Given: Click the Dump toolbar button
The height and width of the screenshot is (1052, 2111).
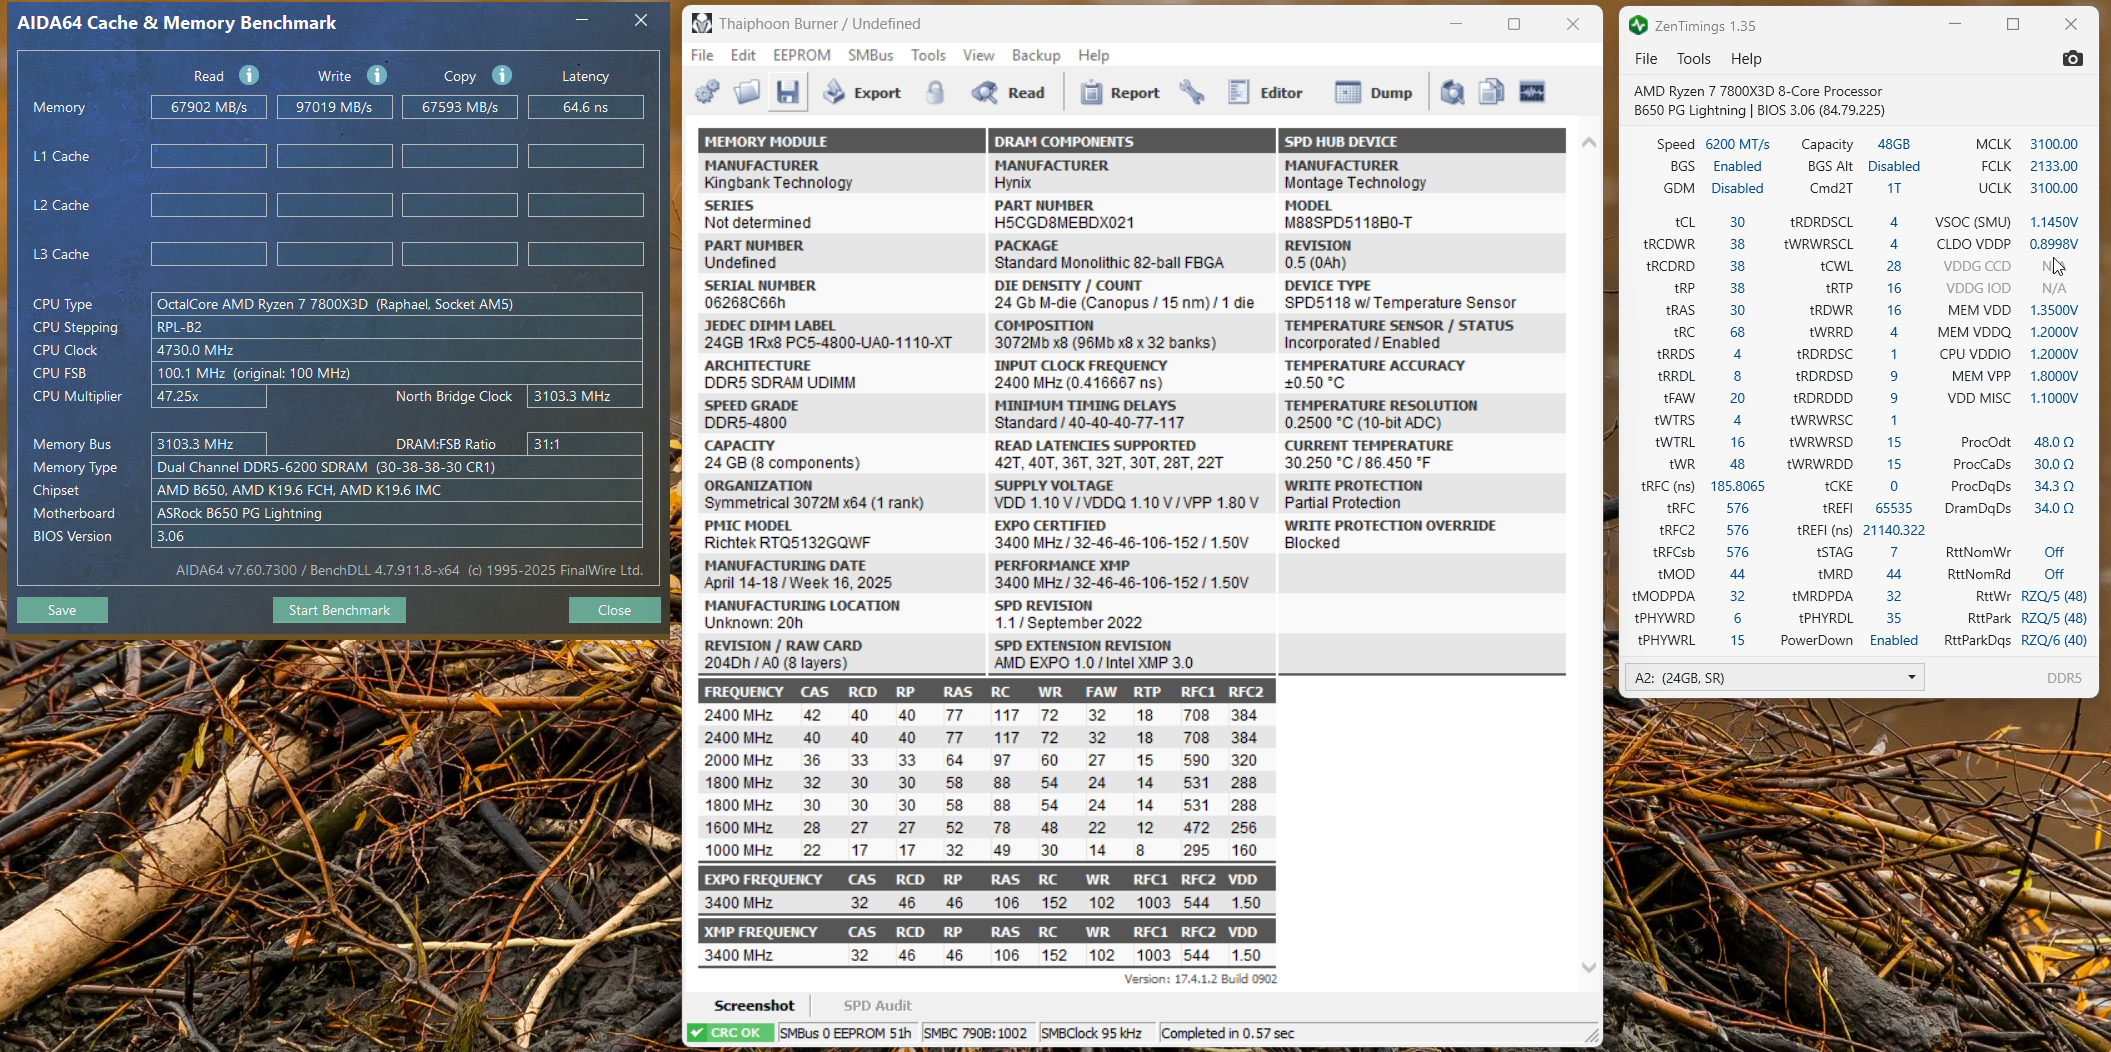Looking at the screenshot, I should 1374,93.
